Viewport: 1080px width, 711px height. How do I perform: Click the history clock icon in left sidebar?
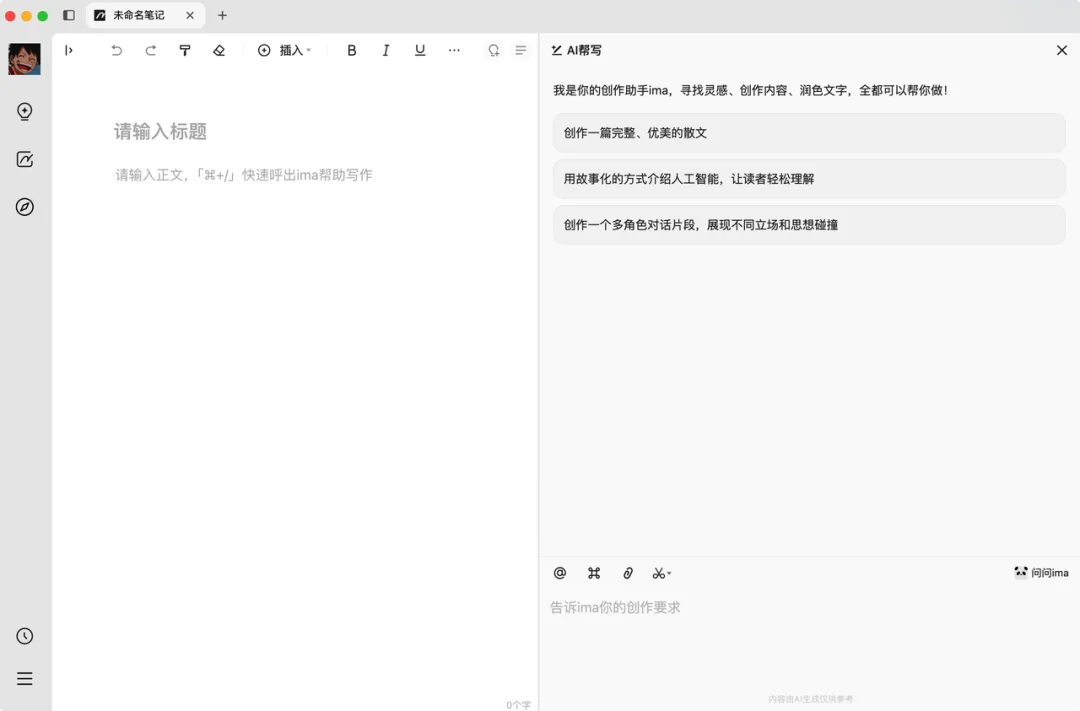click(x=24, y=636)
